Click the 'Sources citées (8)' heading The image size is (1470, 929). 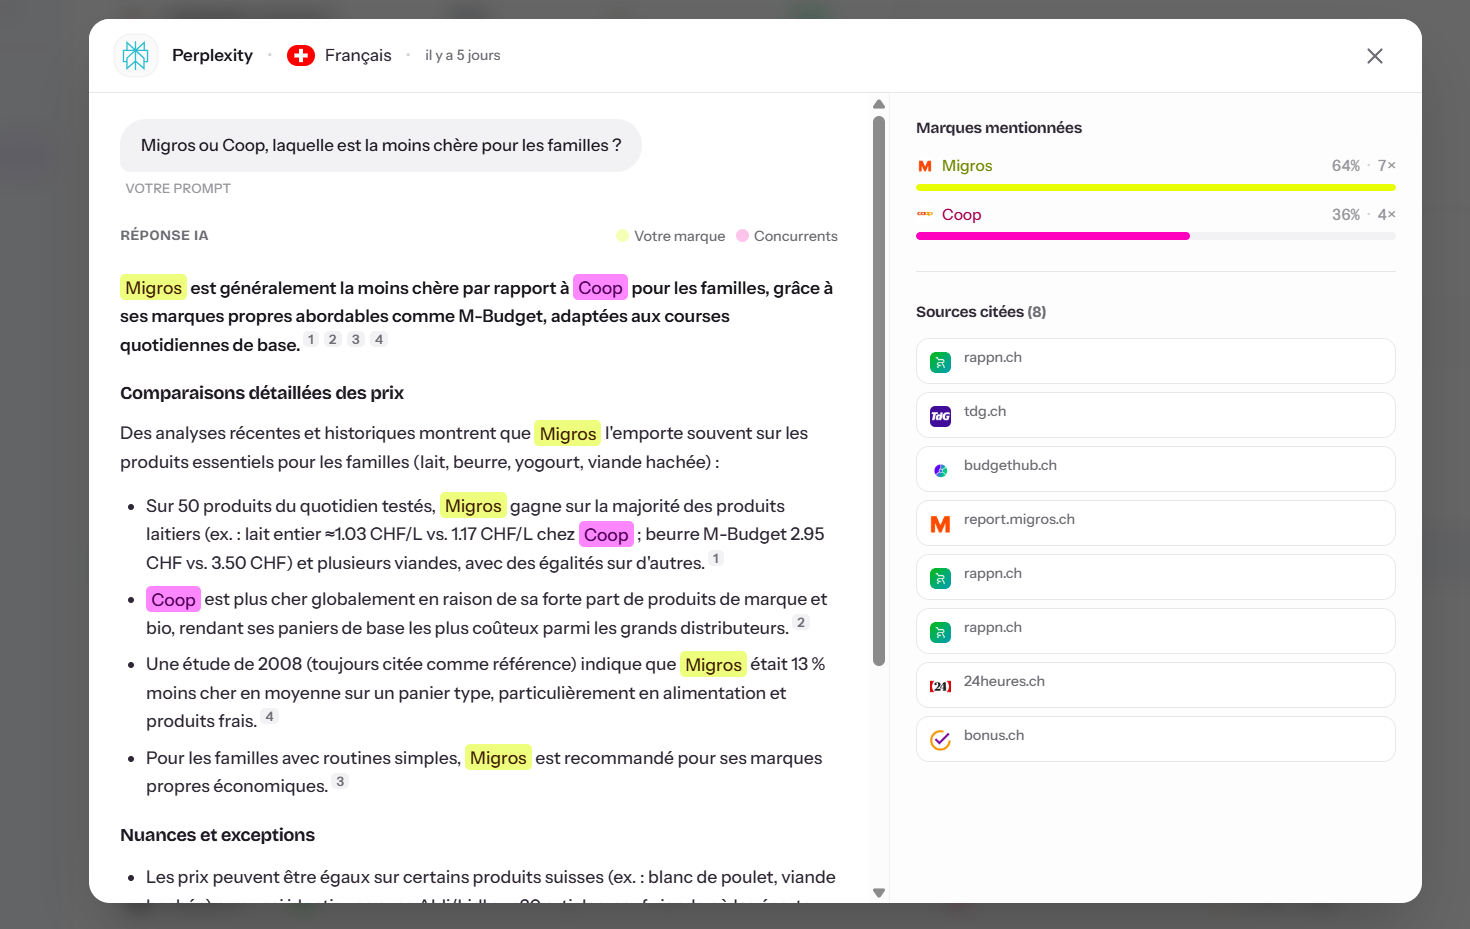[981, 312]
